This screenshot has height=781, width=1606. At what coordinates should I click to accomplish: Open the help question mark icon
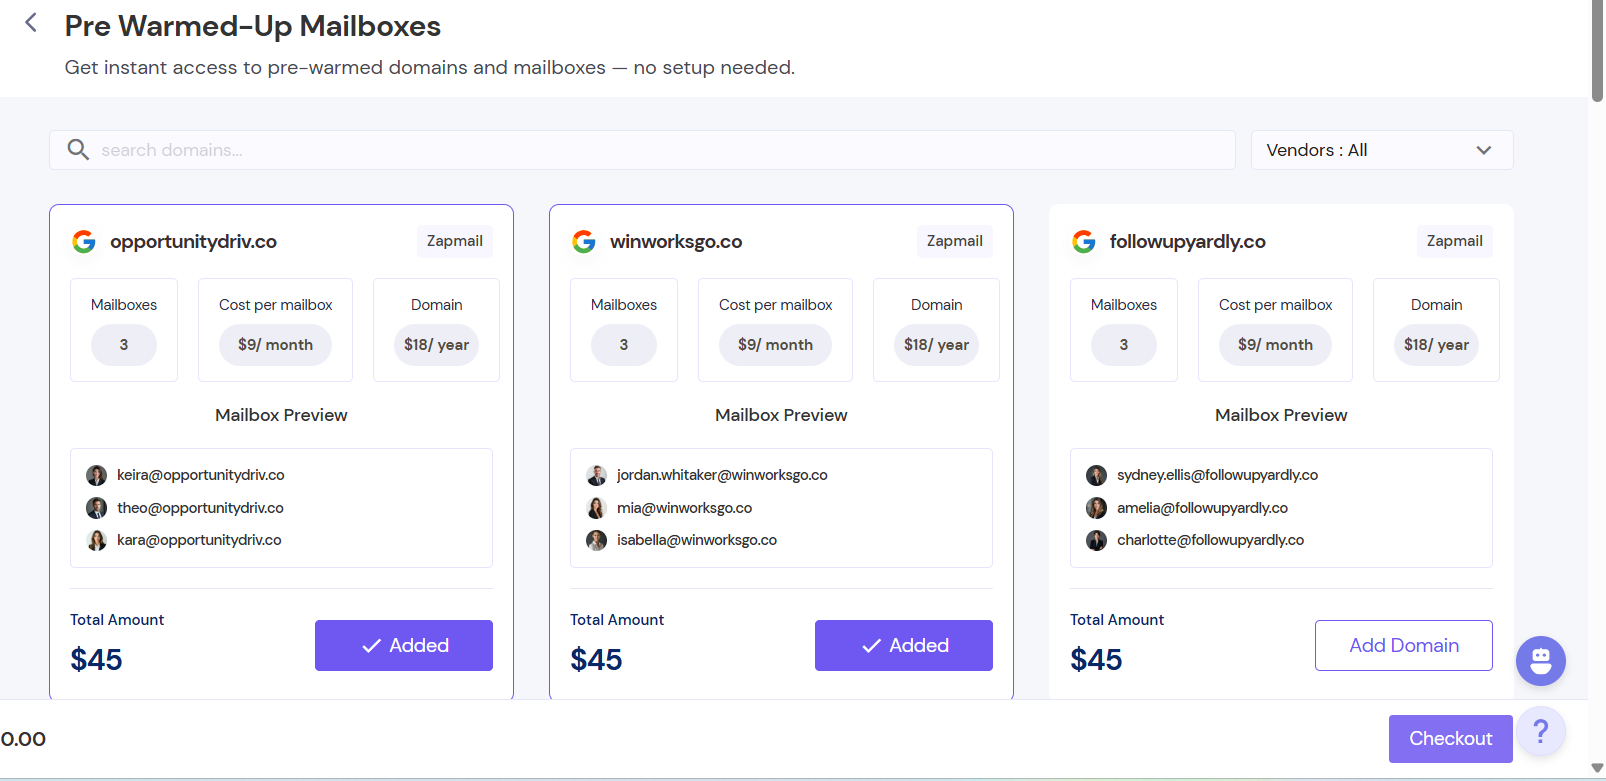(x=1540, y=732)
